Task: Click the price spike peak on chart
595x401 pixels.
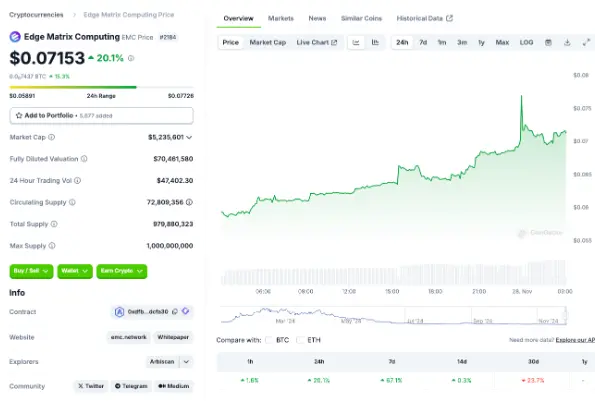Action: click(521, 96)
